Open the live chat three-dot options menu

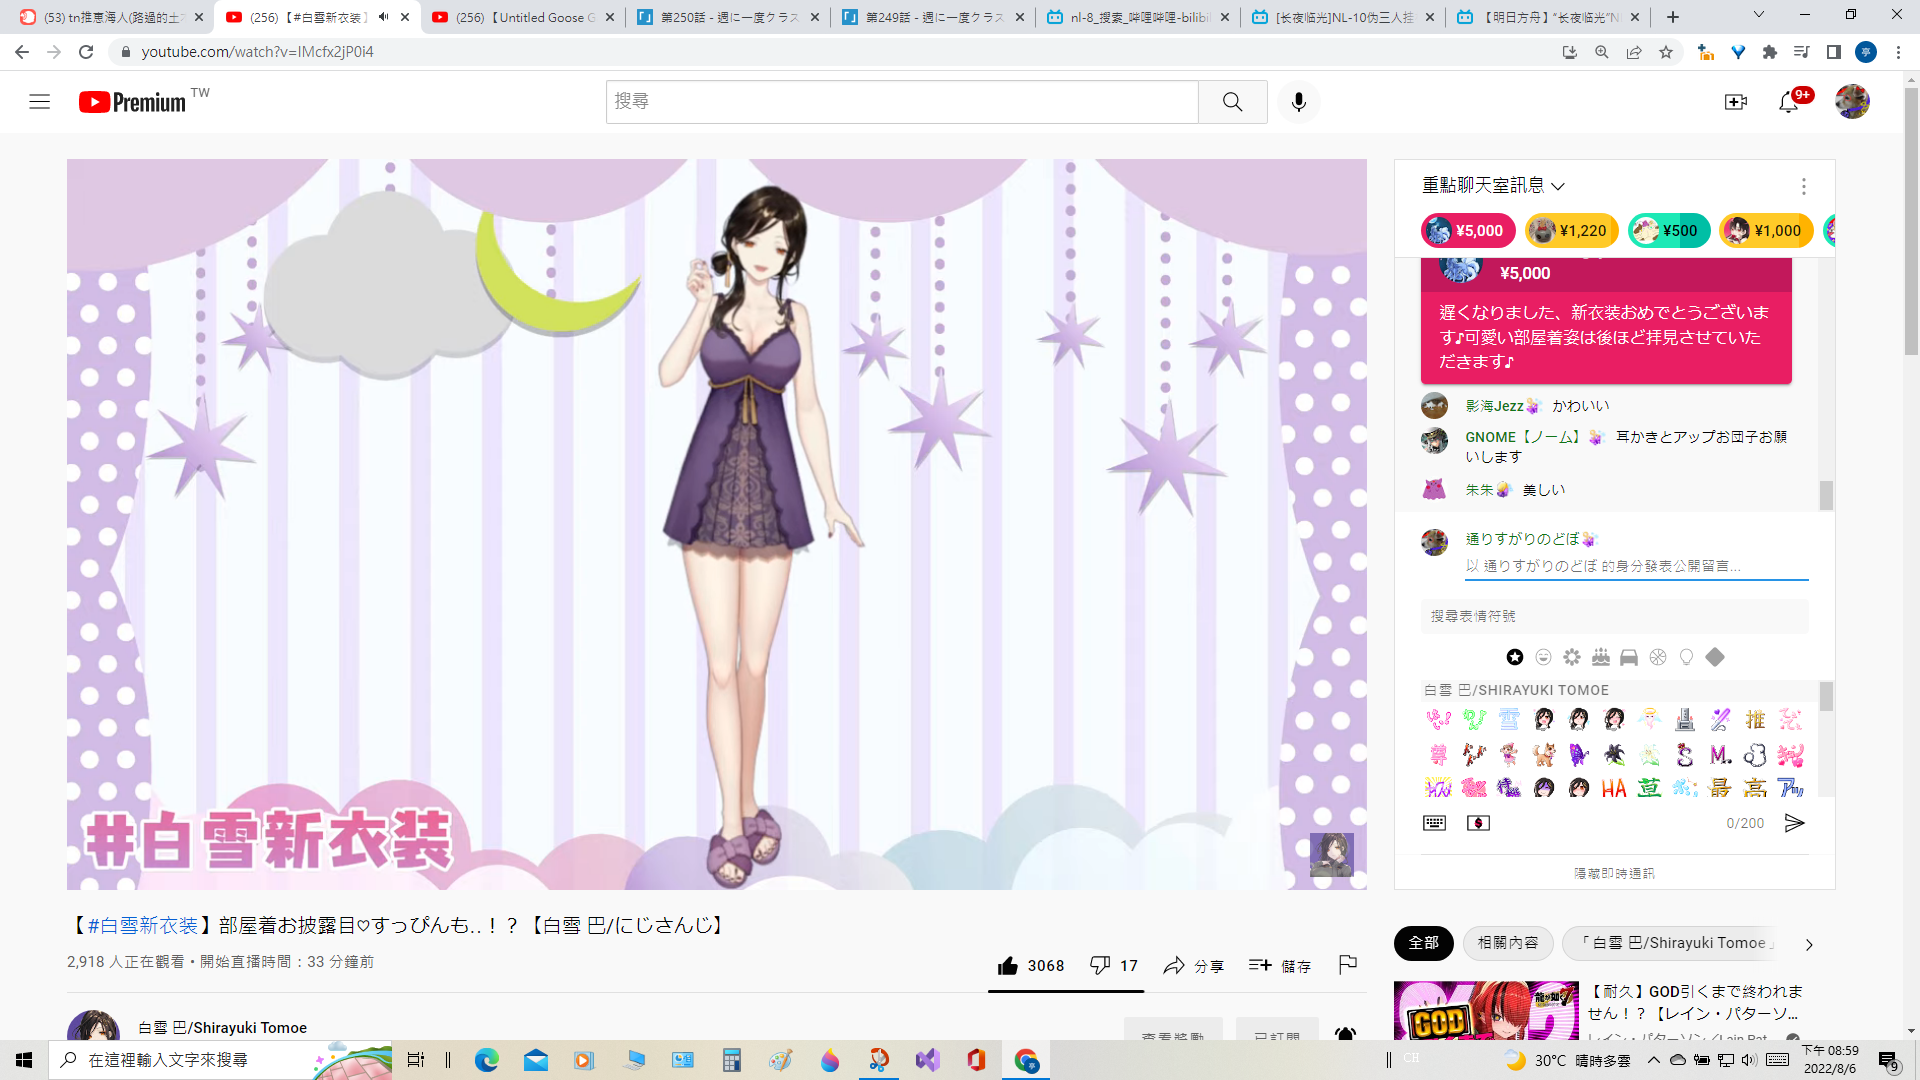1803,187
